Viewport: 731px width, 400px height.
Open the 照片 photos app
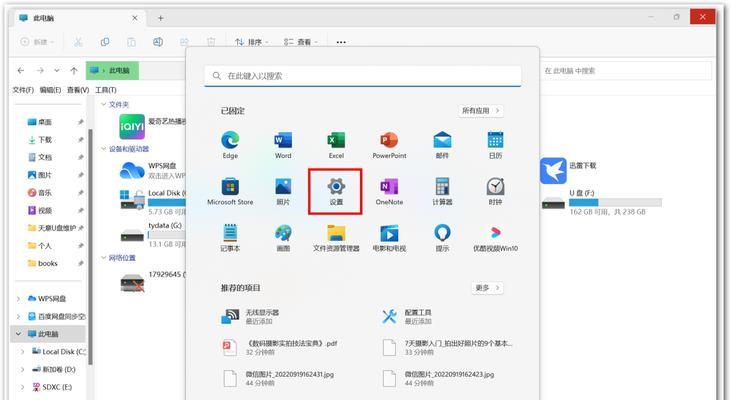click(x=283, y=192)
